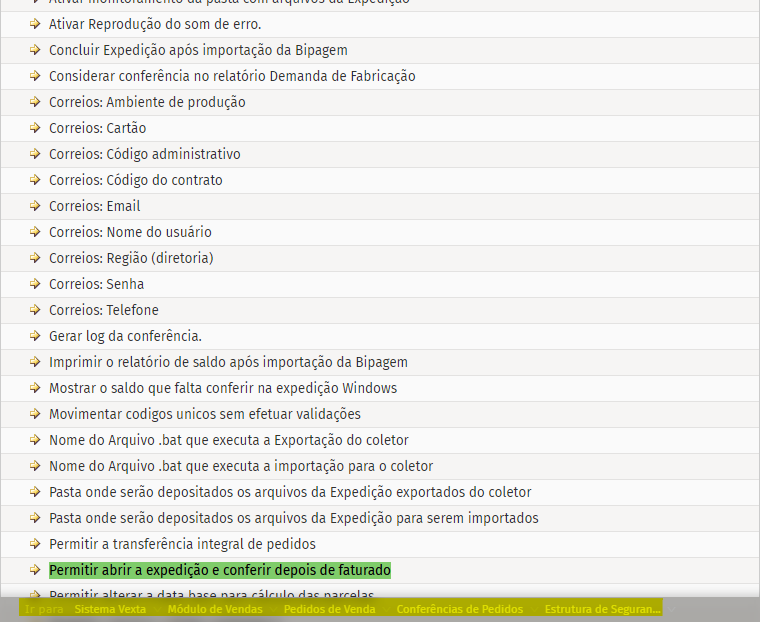
Task: Click the arrow icon beside Gerar log da conferência
Action: pos(36,336)
